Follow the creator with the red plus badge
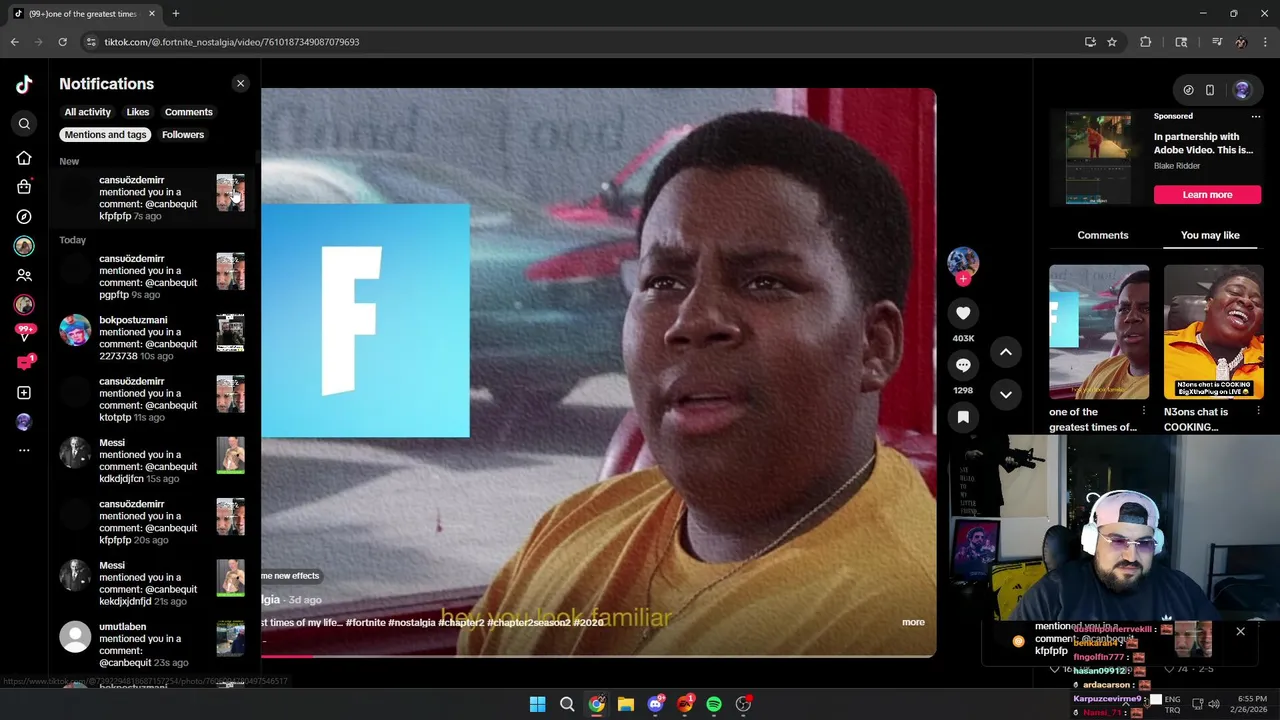 coord(963,279)
